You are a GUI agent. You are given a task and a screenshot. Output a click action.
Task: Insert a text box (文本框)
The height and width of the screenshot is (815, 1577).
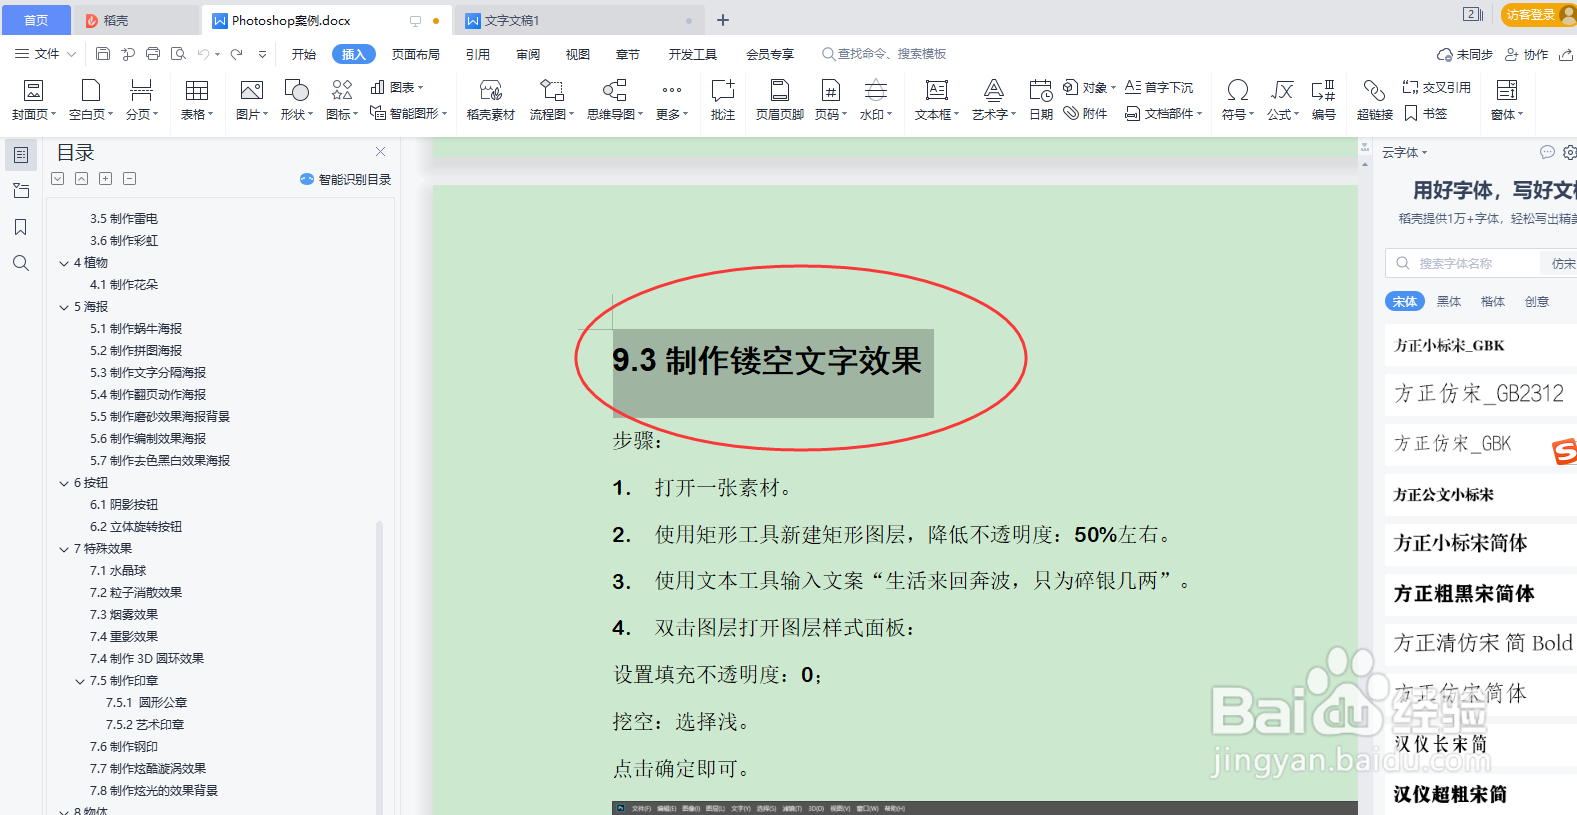(936, 100)
